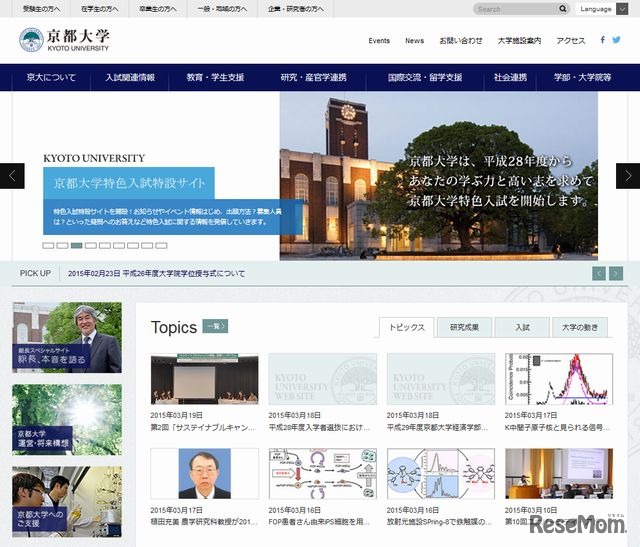
Task: Open 社会連携 main menu
Action: [x=510, y=77]
